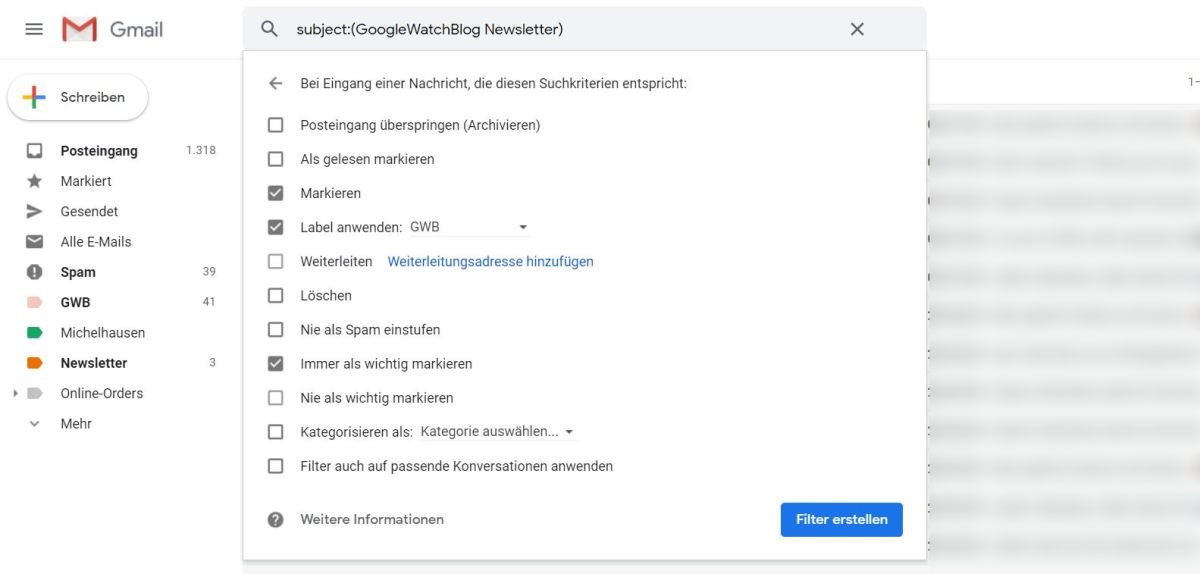Check the Als gelesen markieren box
The width and height of the screenshot is (1200, 574).
[x=276, y=159]
